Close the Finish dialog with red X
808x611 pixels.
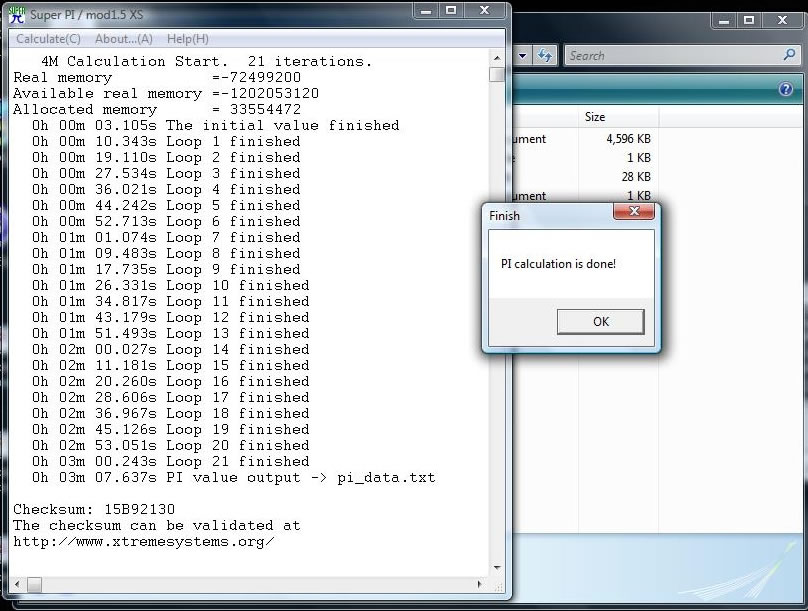pyautogui.click(x=634, y=211)
